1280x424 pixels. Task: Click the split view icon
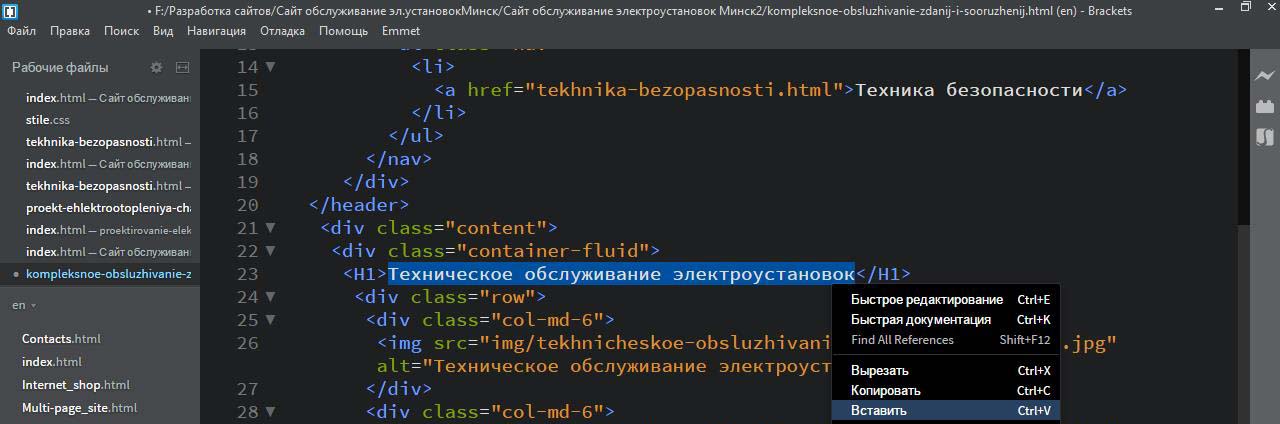click(x=182, y=68)
